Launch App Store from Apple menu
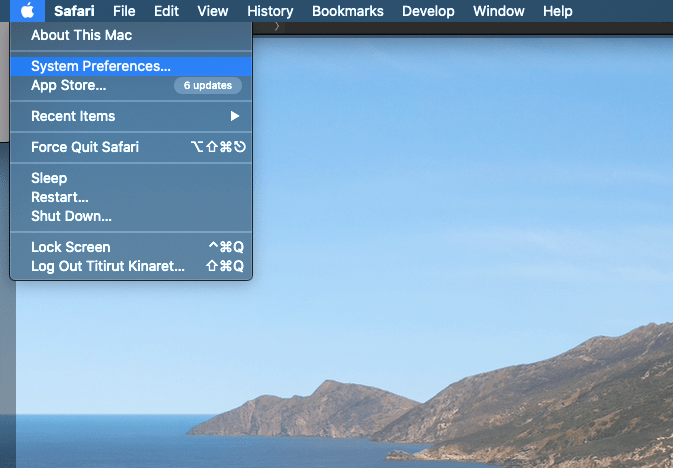The image size is (673, 468). click(68, 85)
